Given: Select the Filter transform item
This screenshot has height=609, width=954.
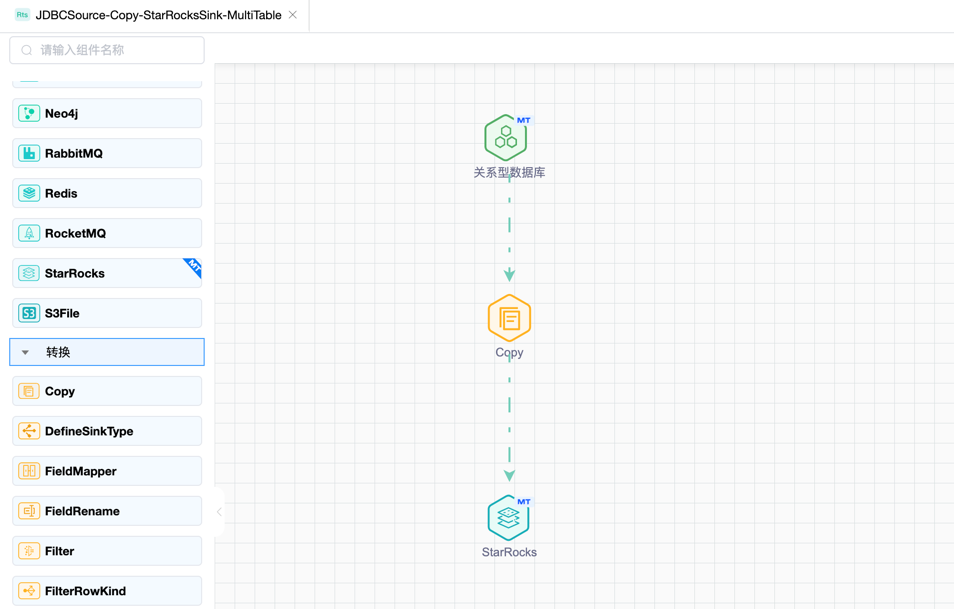Looking at the screenshot, I should point(106,552).
